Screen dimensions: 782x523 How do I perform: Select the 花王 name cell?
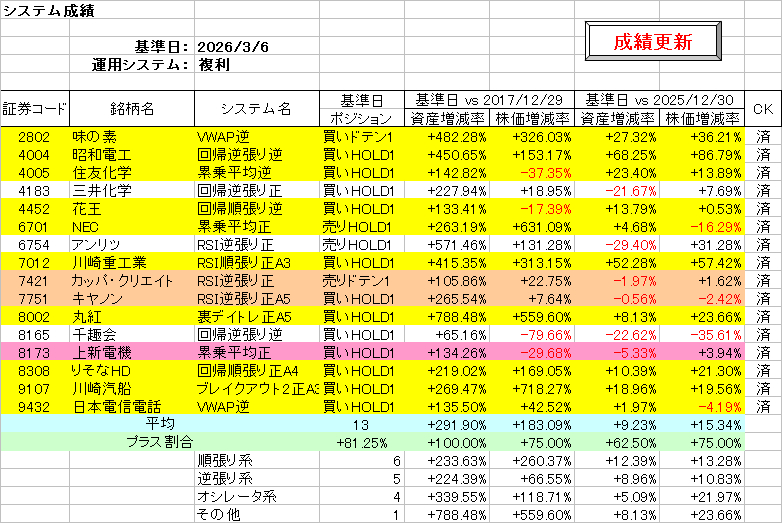132,208
